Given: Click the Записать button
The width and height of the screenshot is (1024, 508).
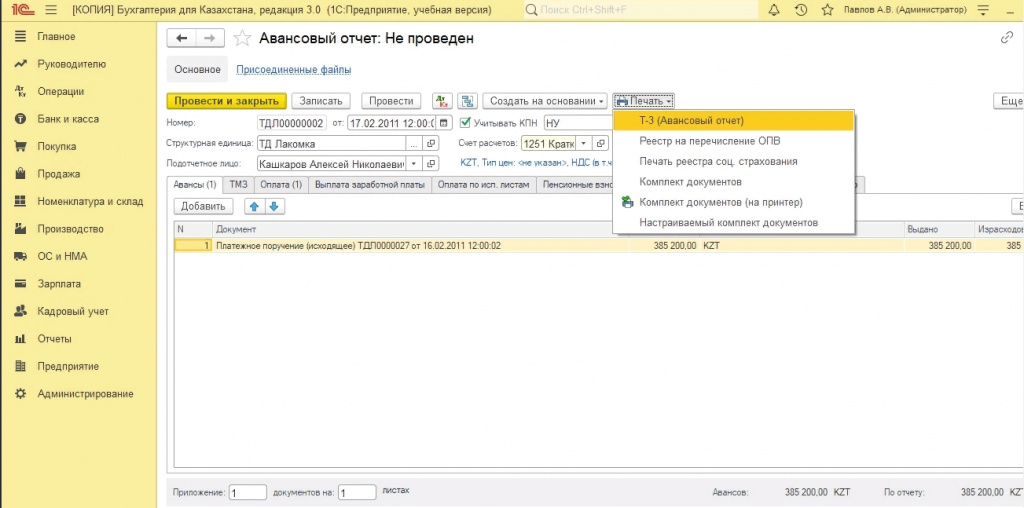Looking at the screenshot, I should [321, 101].
